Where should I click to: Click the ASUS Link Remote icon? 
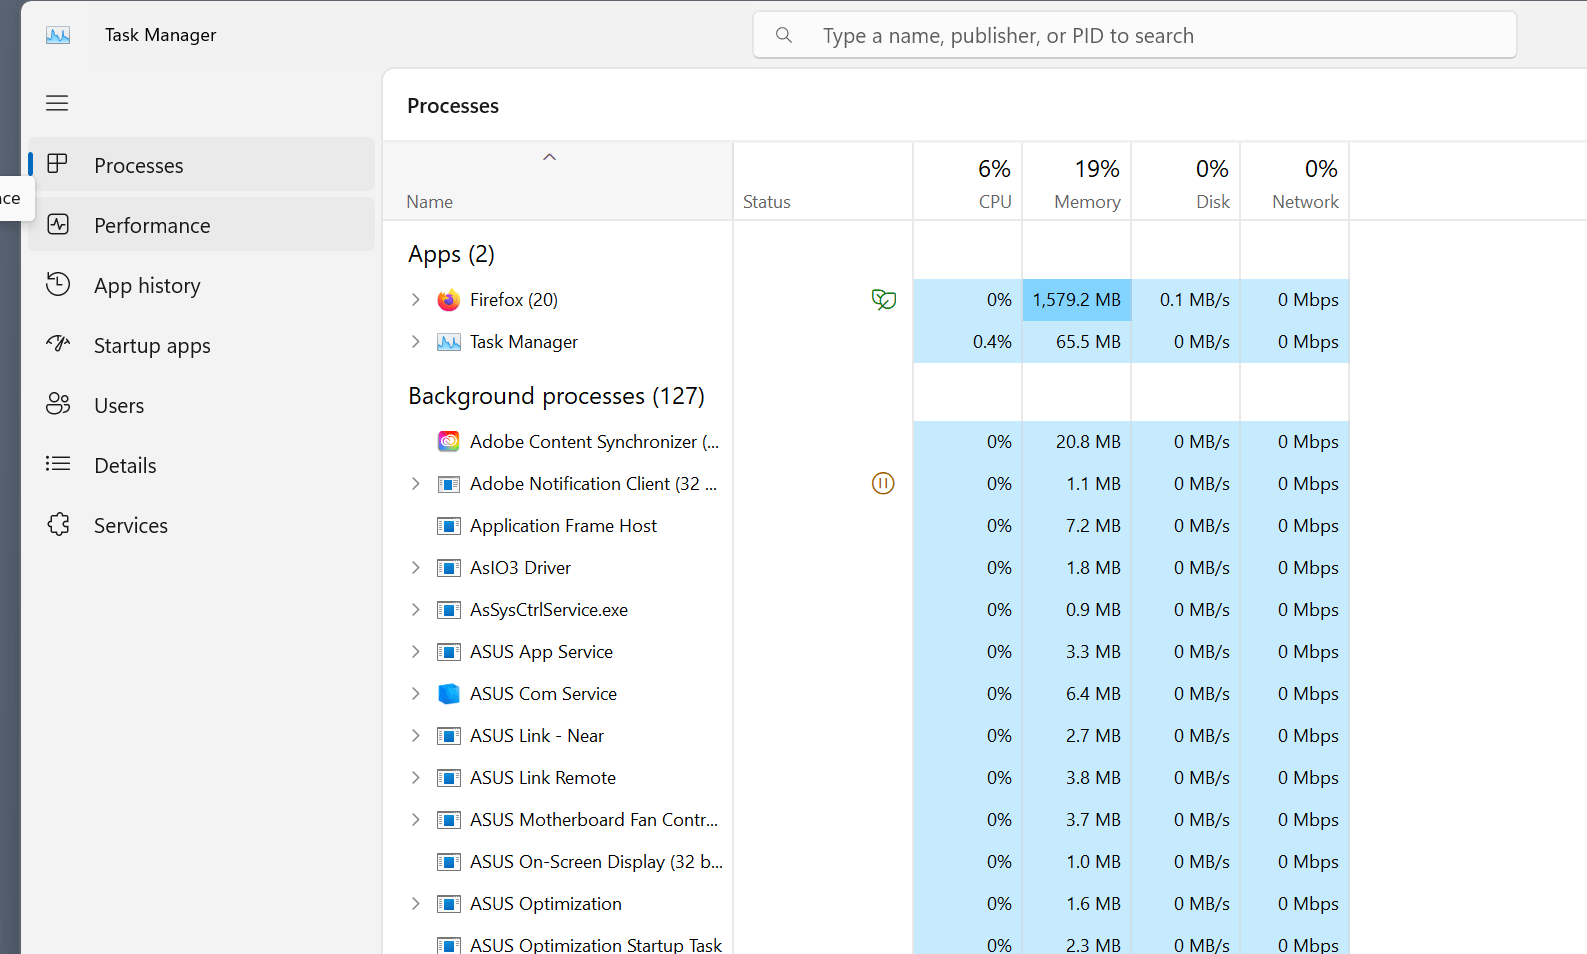(x=449, y=778)
